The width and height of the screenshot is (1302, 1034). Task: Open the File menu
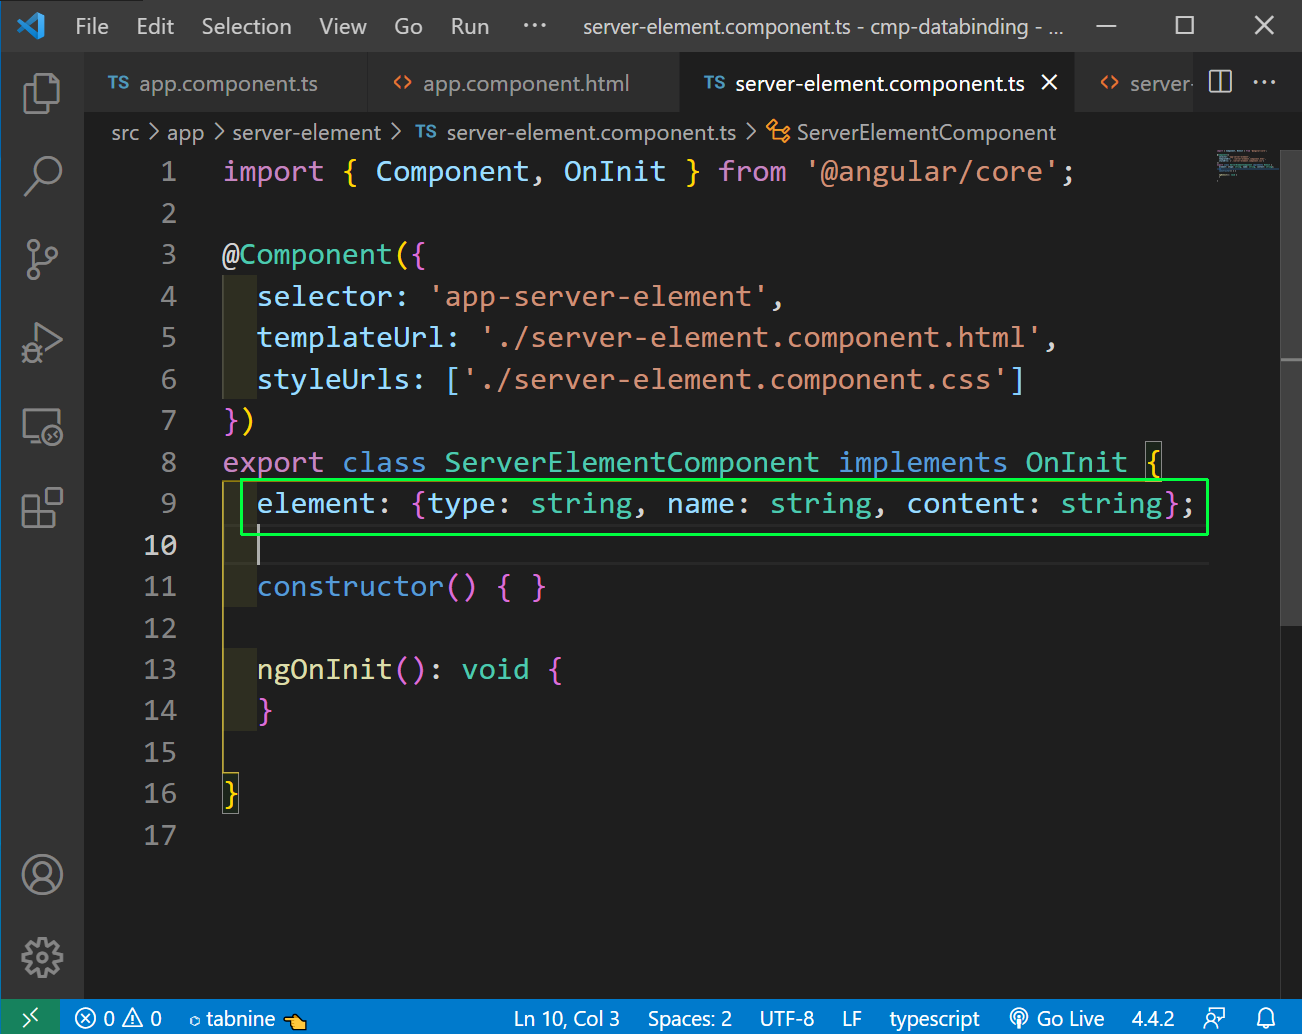point(92,26)
